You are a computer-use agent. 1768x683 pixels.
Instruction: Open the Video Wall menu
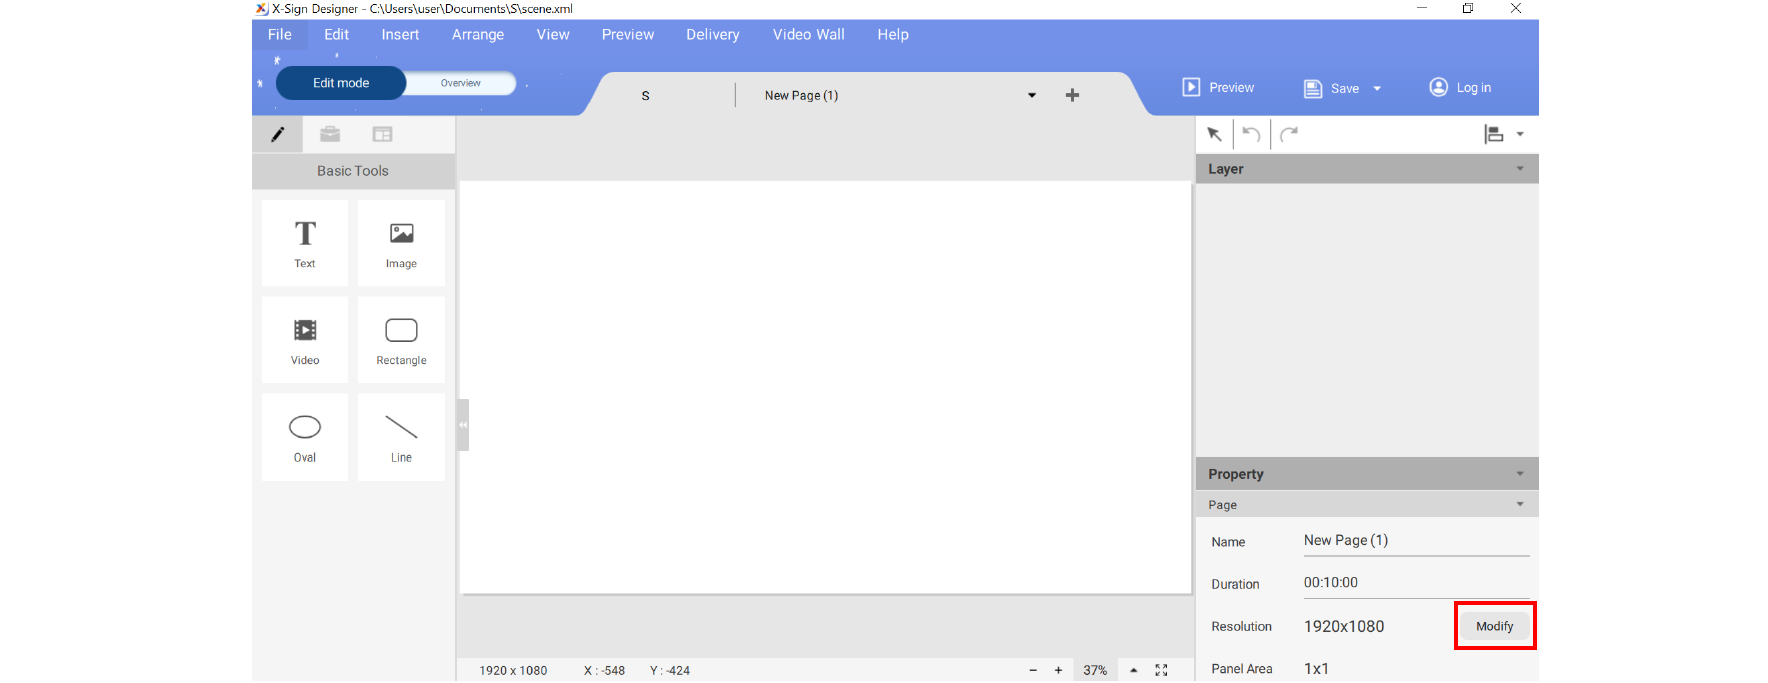808,35
